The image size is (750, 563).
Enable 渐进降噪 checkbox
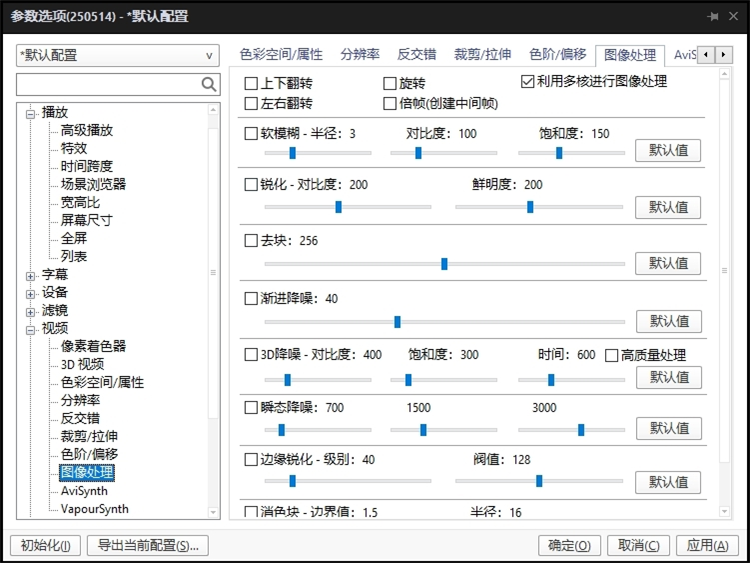251,298
